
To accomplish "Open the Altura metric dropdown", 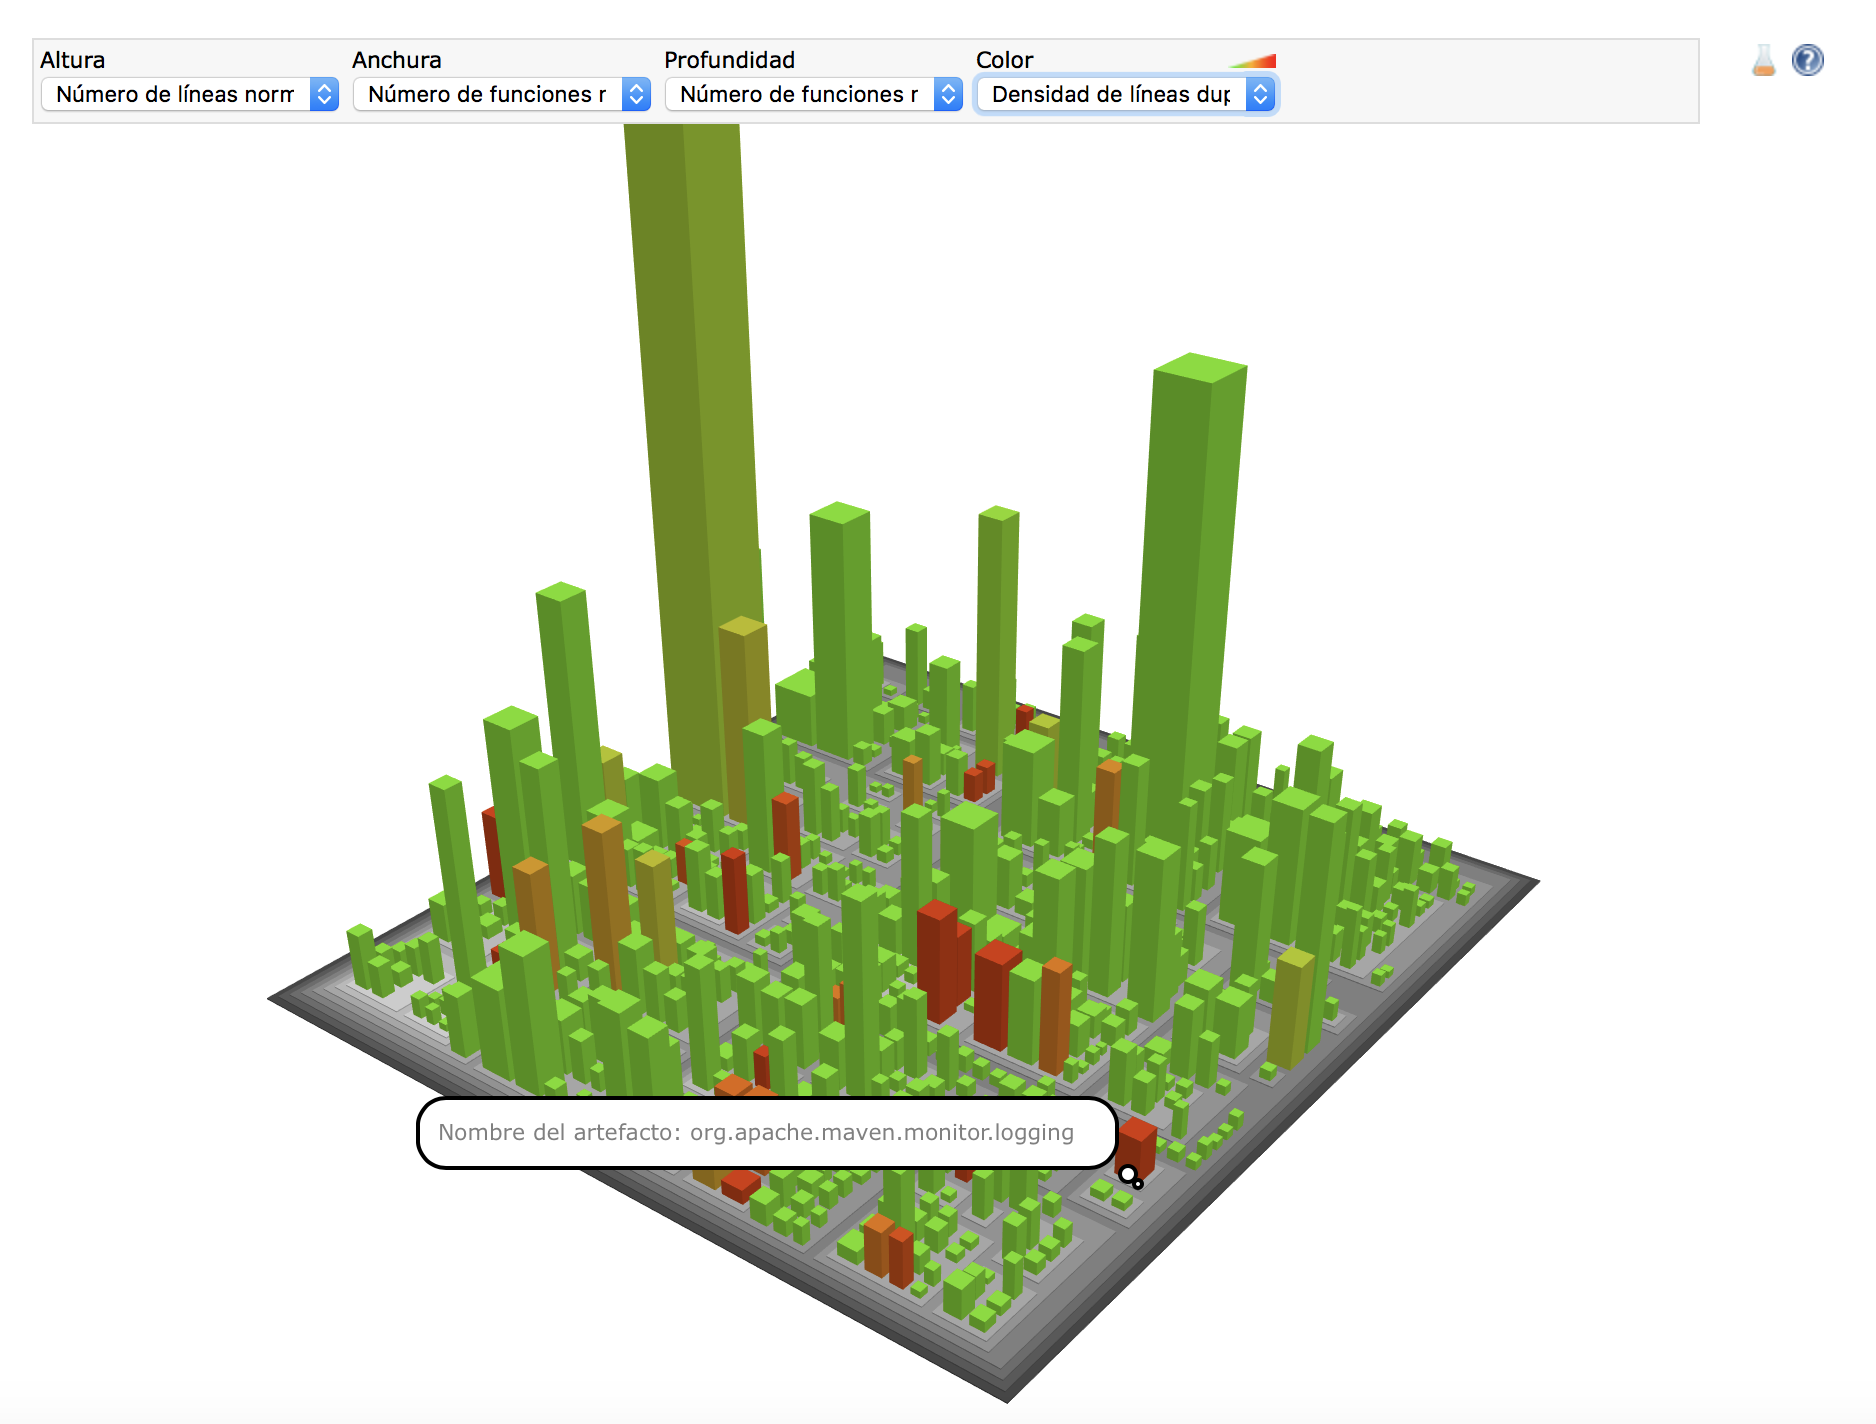I will coord(190,95).
